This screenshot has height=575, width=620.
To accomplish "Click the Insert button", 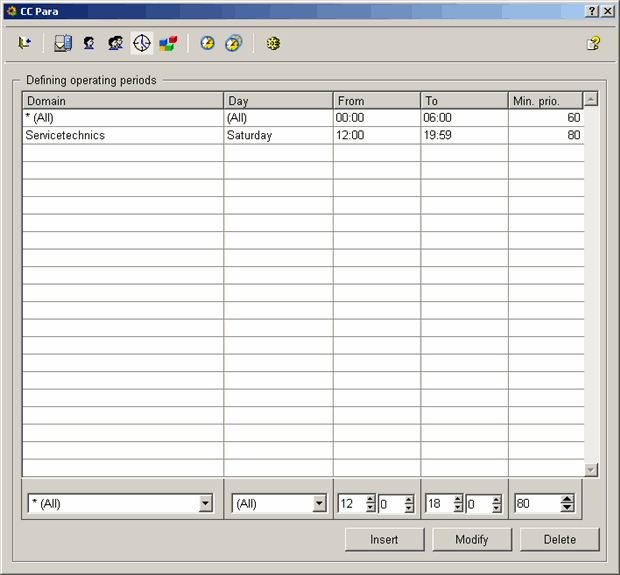I will coord(384,539).
